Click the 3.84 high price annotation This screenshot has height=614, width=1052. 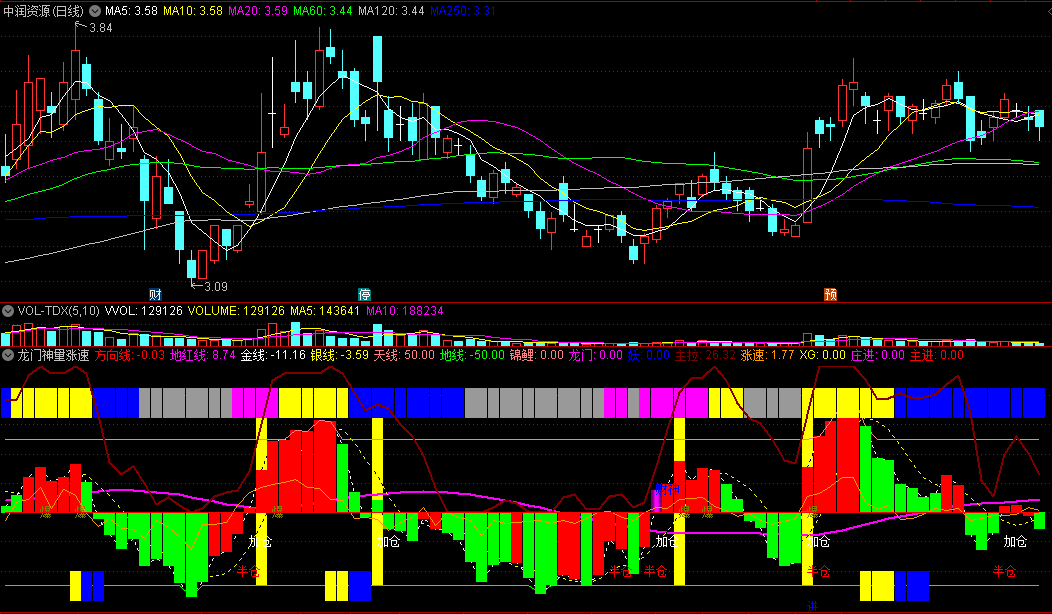tap(101, 28)
